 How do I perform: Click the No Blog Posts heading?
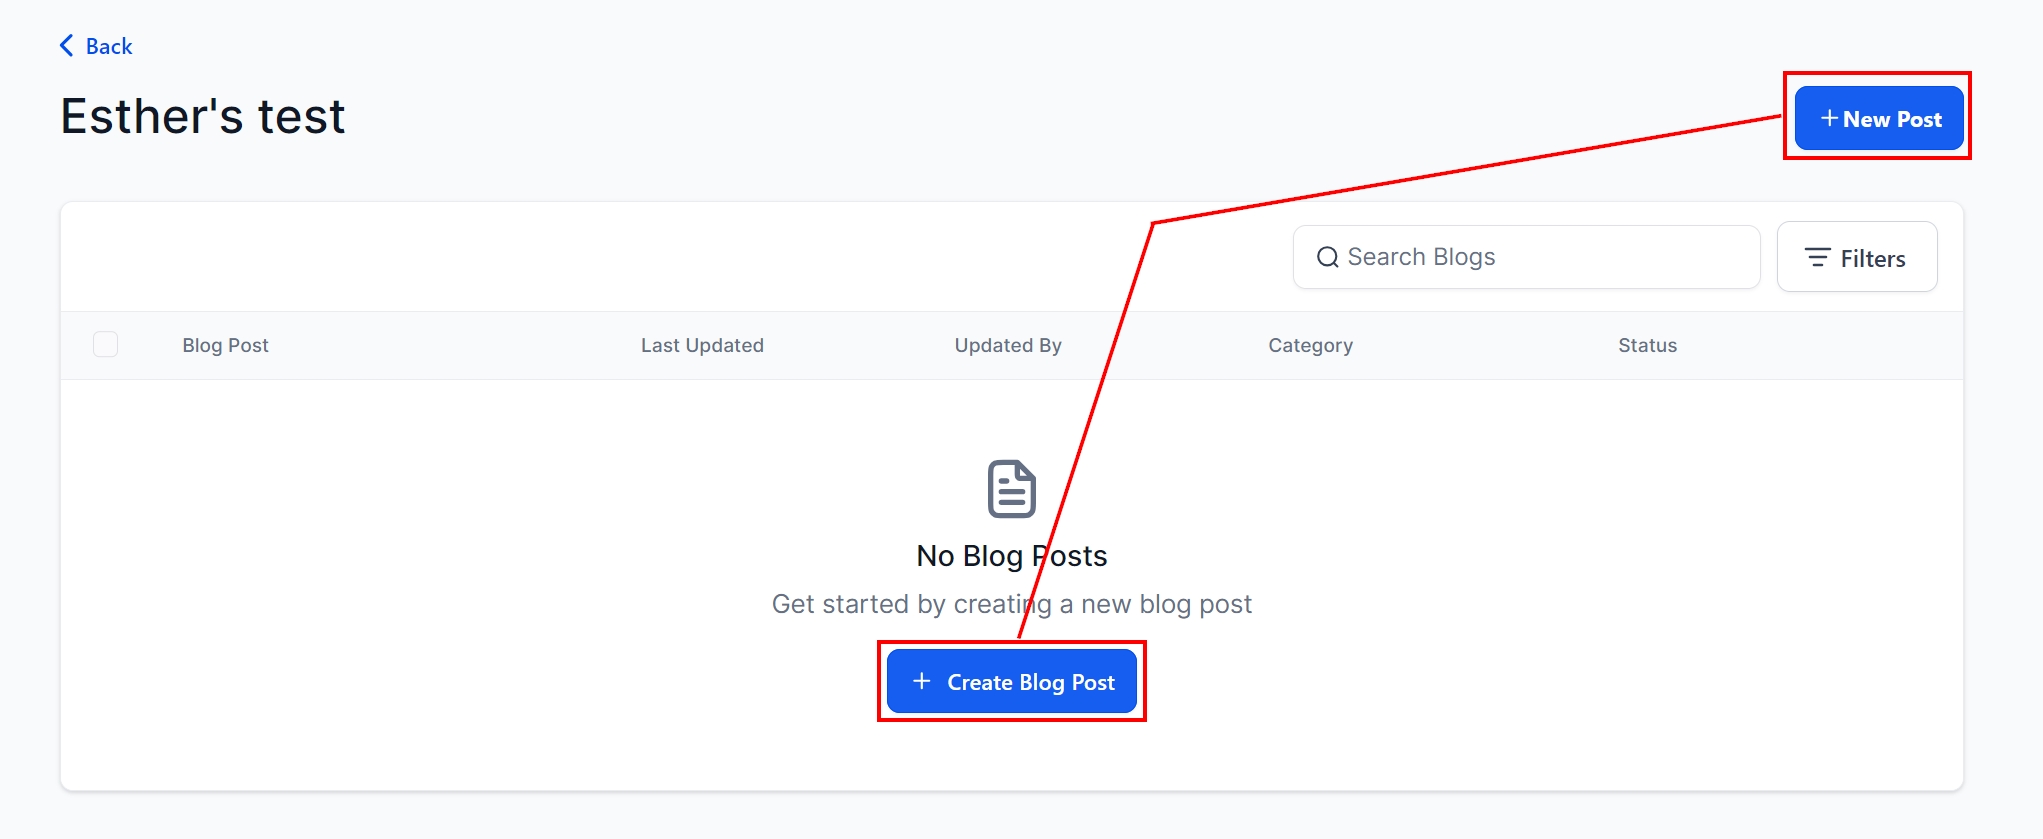(1011, 556)
